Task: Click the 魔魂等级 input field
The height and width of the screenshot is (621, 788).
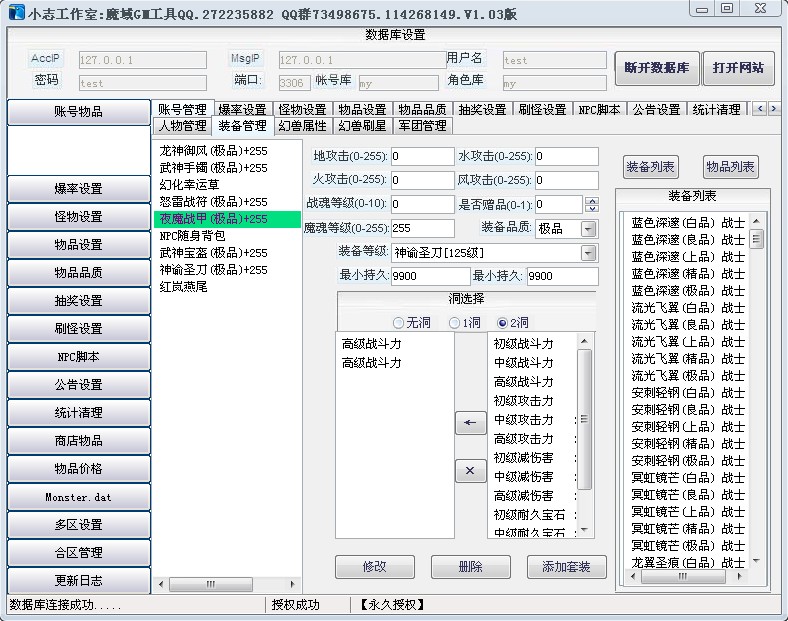Action: pos(422,229)
